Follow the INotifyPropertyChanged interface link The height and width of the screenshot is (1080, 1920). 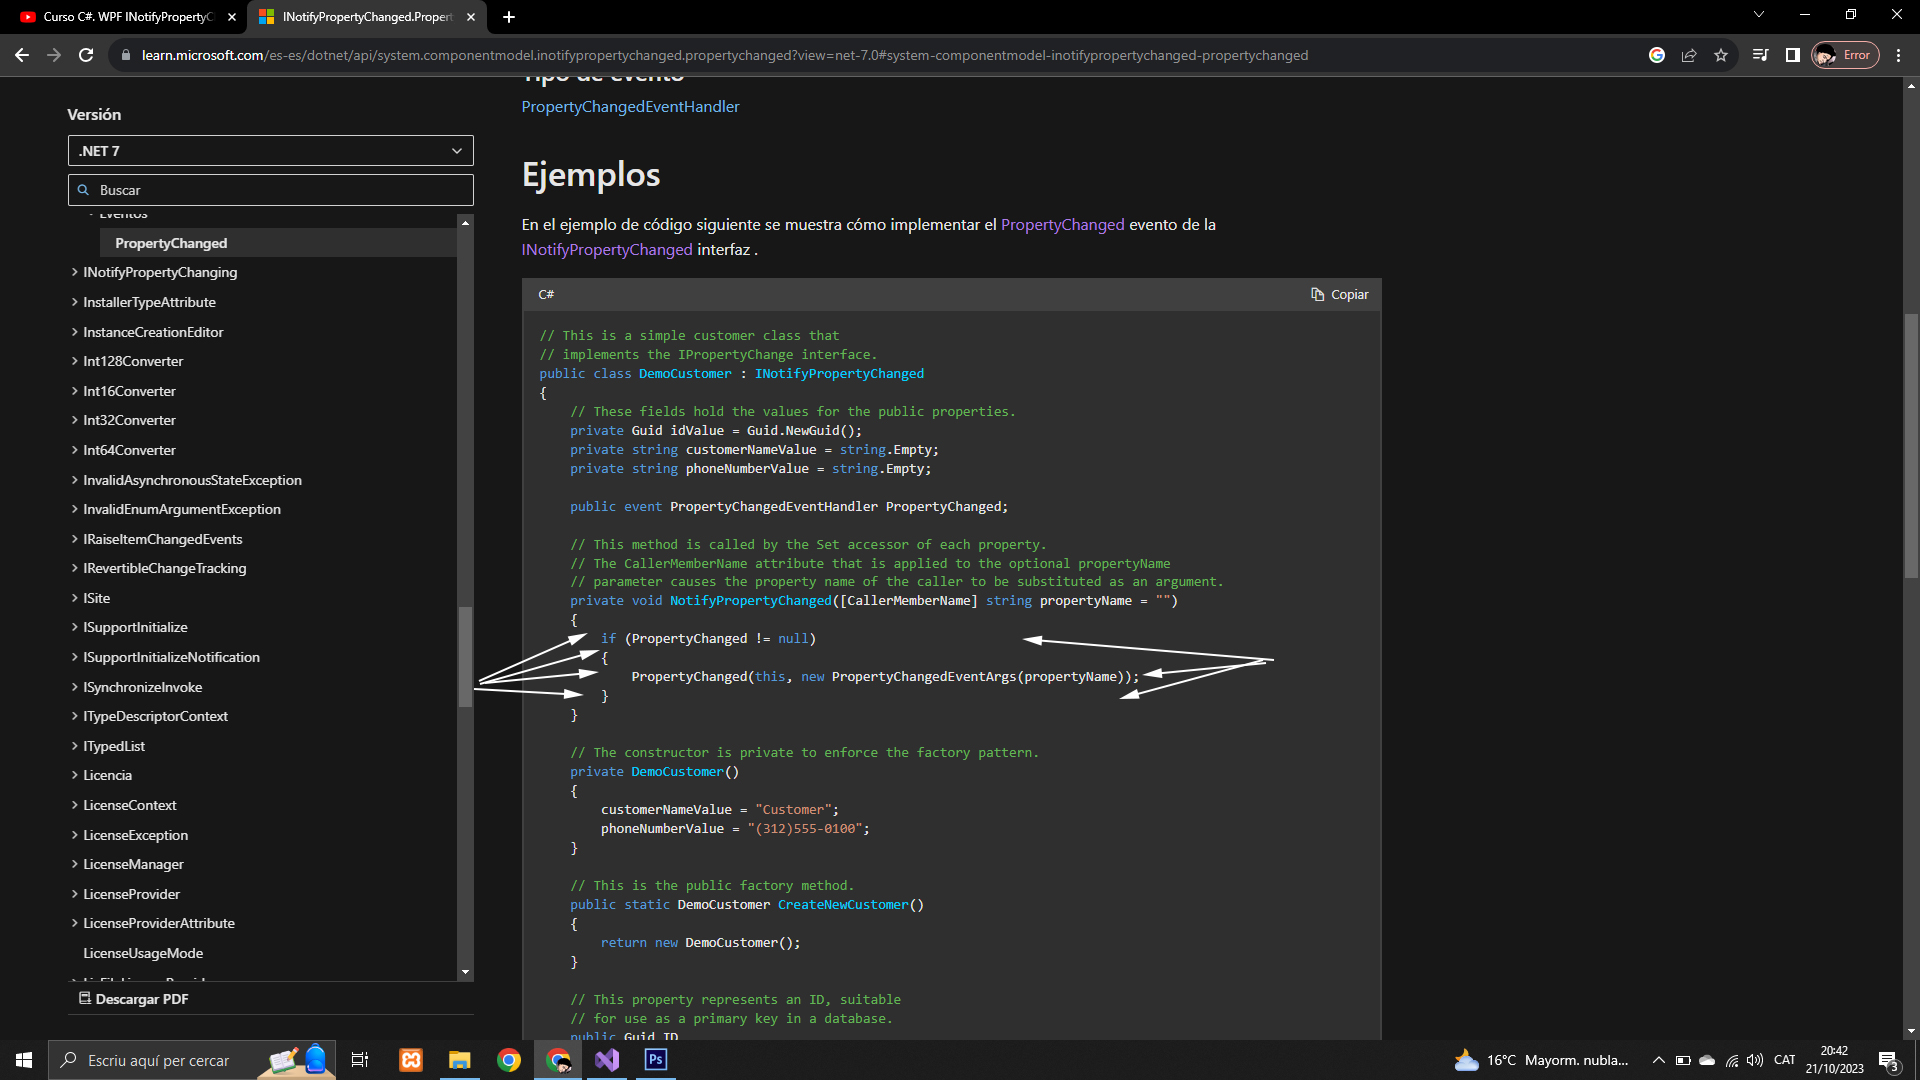coord(606,250)
